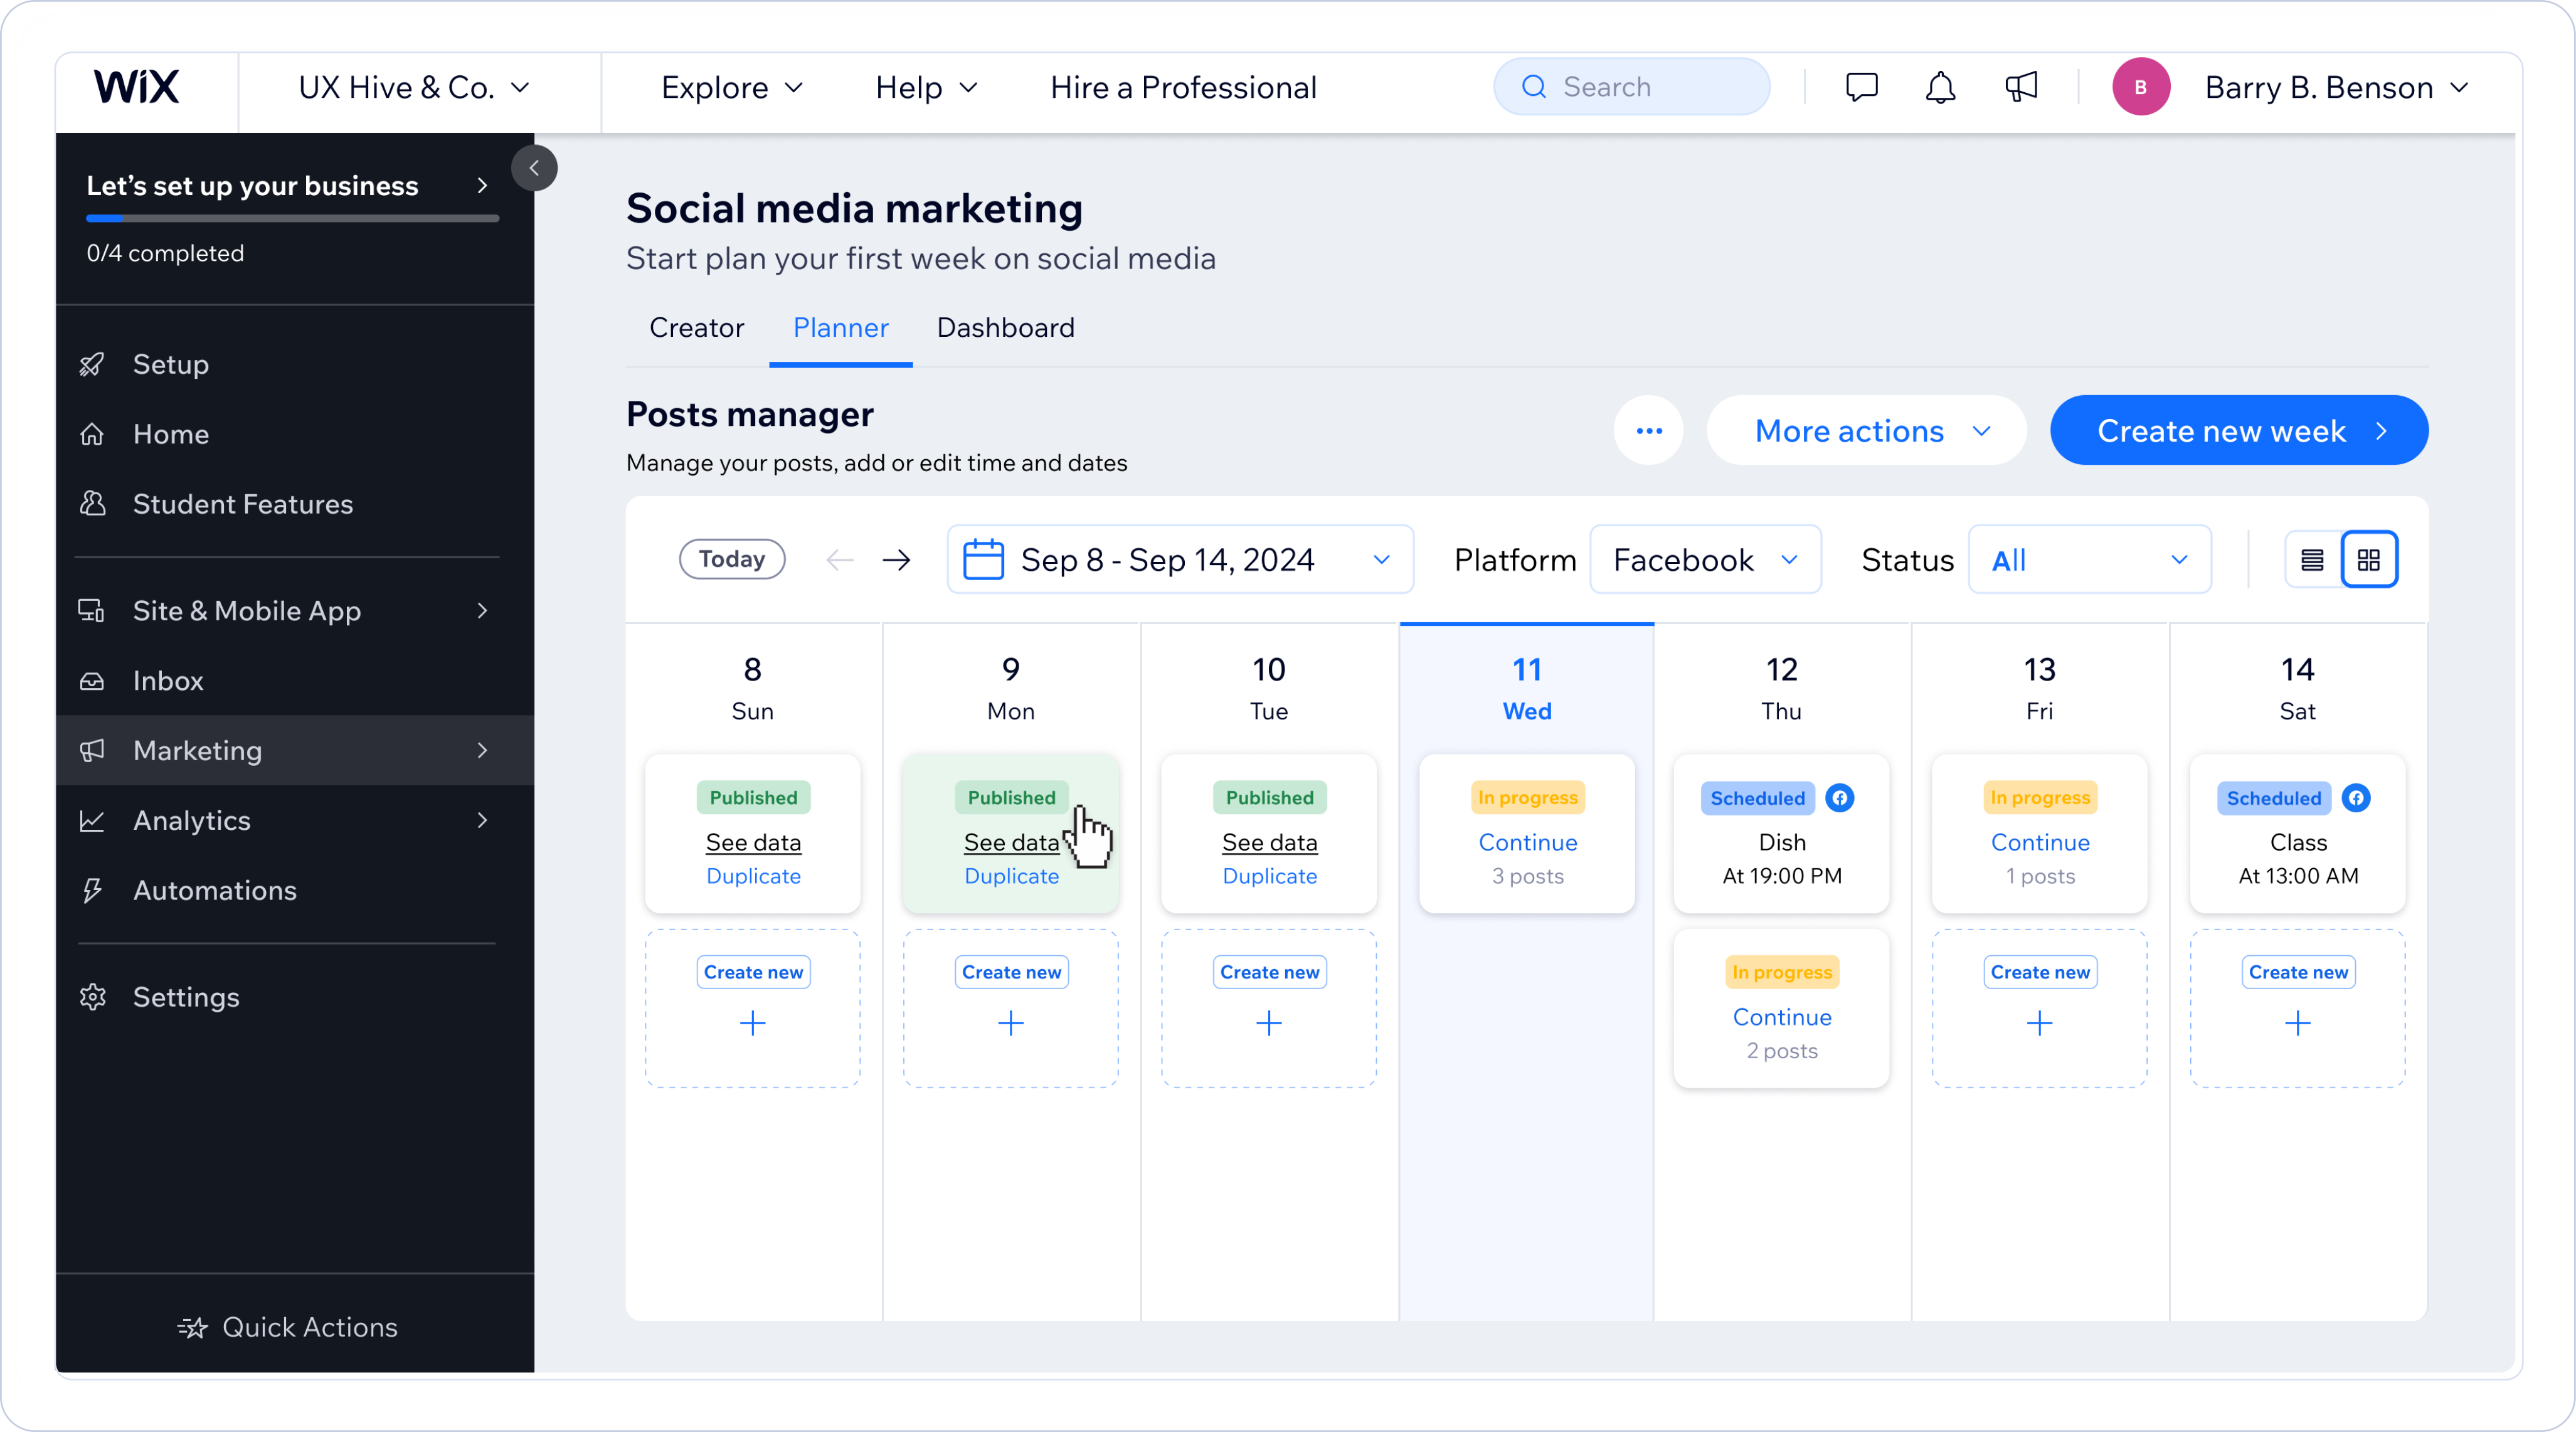Click Duplicate on Tuesday's published post
This screenshot has width=2576, height=1432.
click(x=1269, y=876)
